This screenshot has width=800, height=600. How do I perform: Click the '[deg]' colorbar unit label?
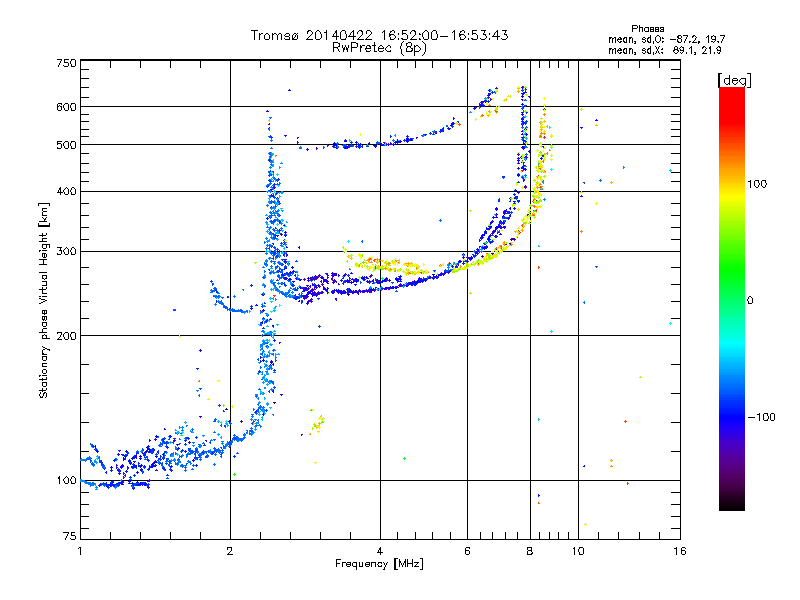click(734, 81)
